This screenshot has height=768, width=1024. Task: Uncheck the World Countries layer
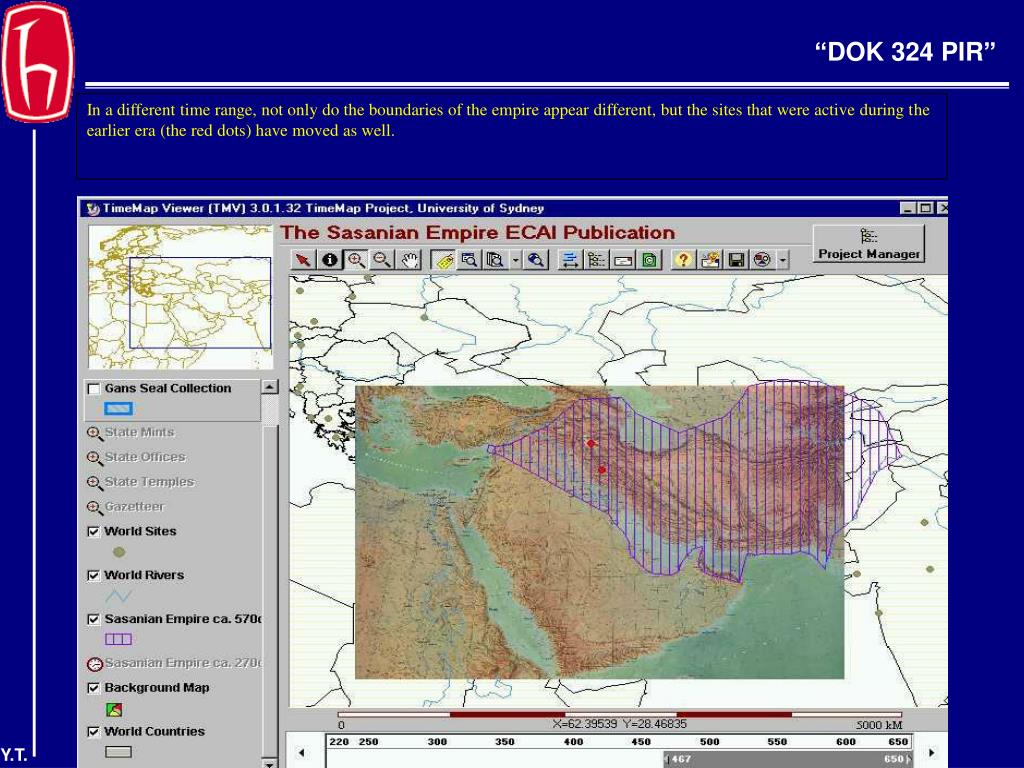click(94, 732)
